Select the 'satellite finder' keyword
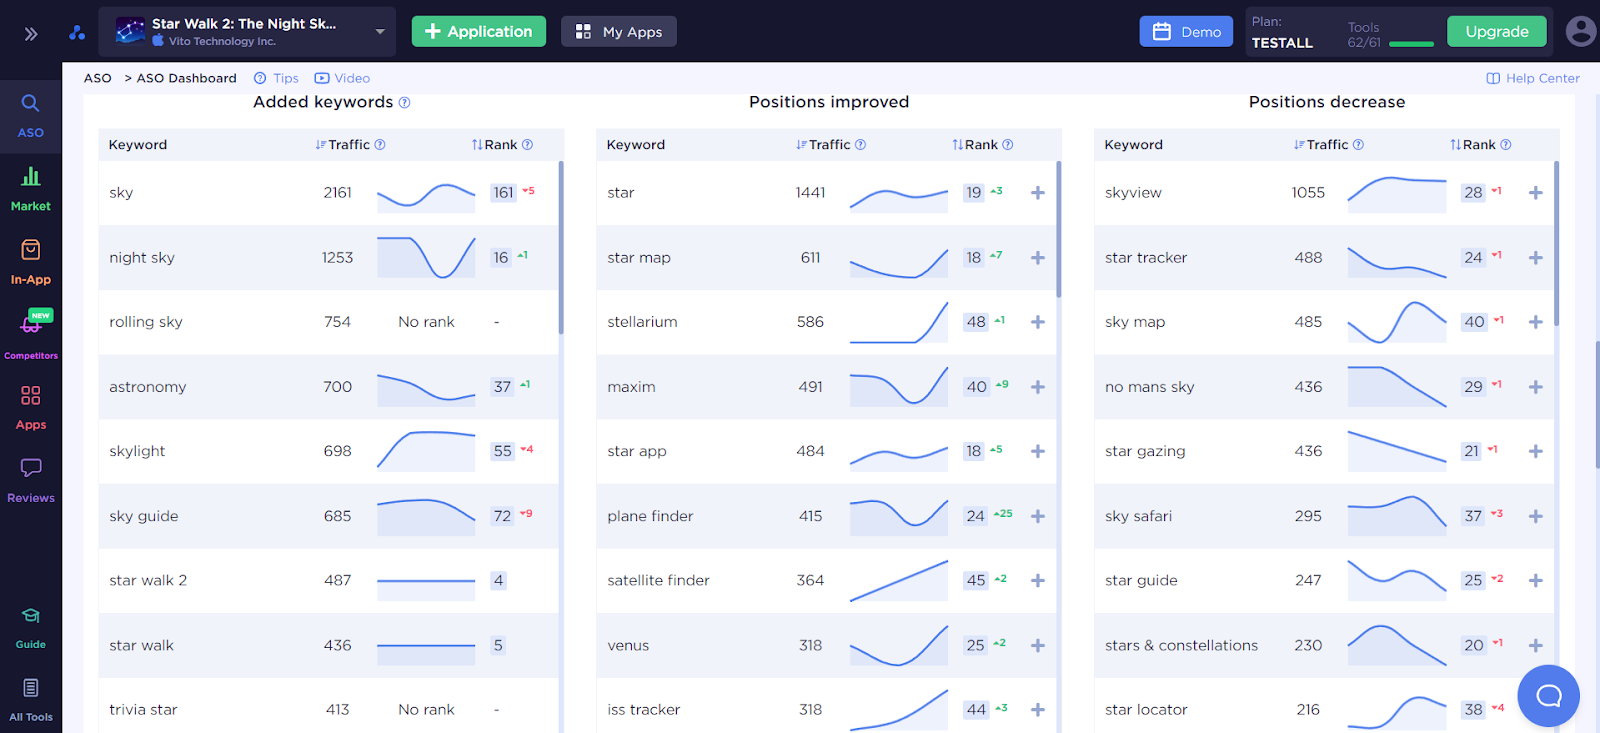The height and width of the screenshot is (733, 1600). click(x=658, y=580)
